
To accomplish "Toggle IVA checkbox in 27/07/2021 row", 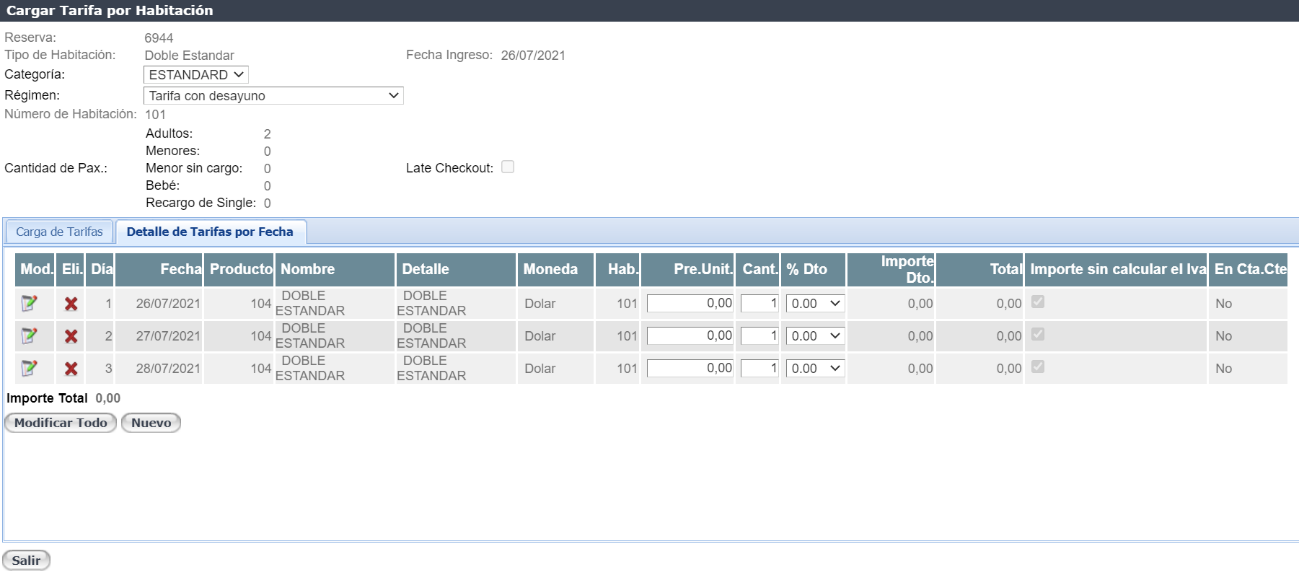I will [1038, 334].
